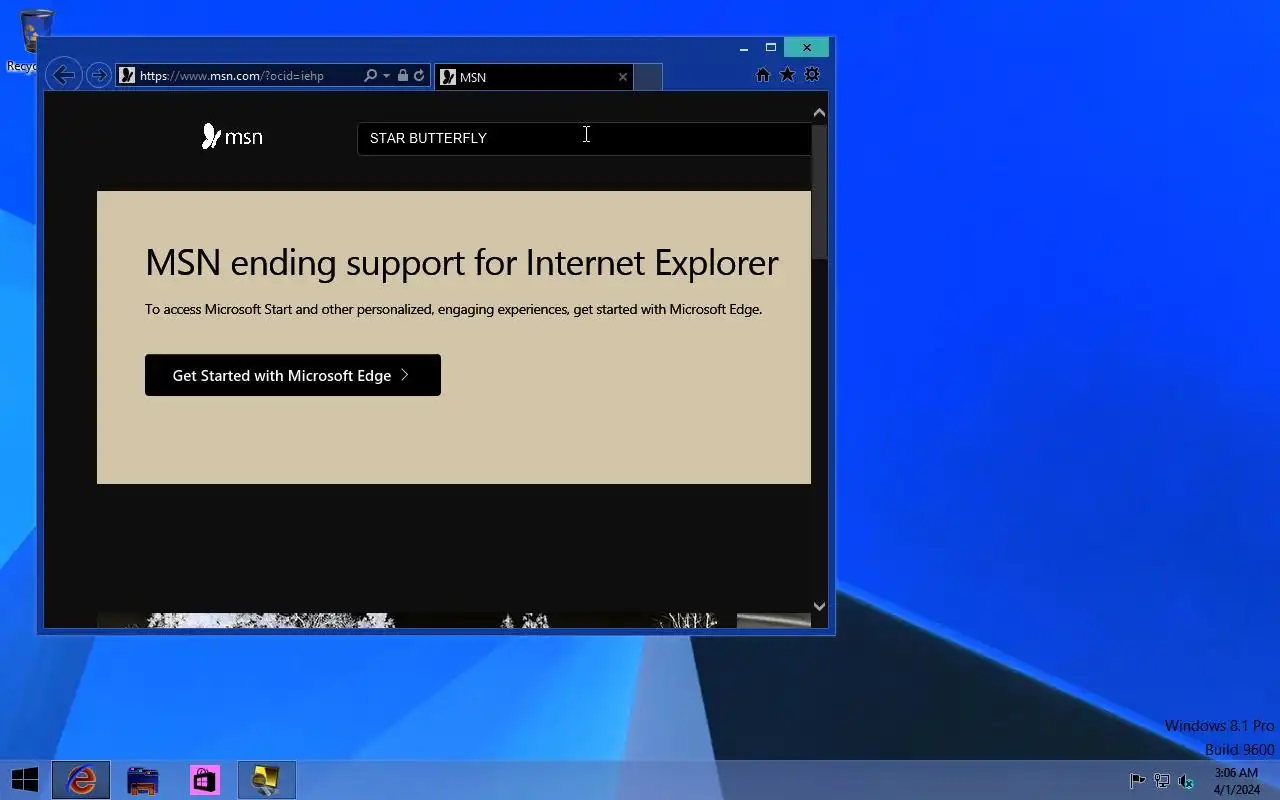Open the Tools gear menu
This screenshot has height=800, width=1280.
812,75
